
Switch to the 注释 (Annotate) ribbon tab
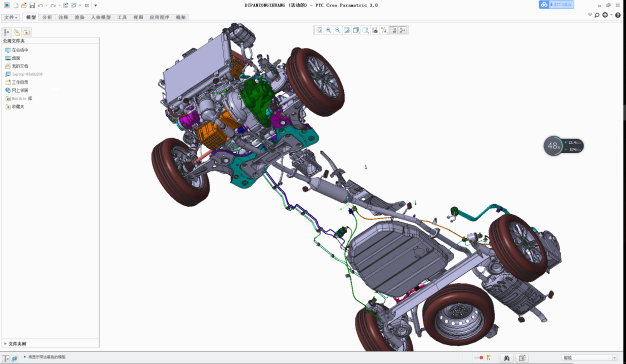click(x=63, y=18)
